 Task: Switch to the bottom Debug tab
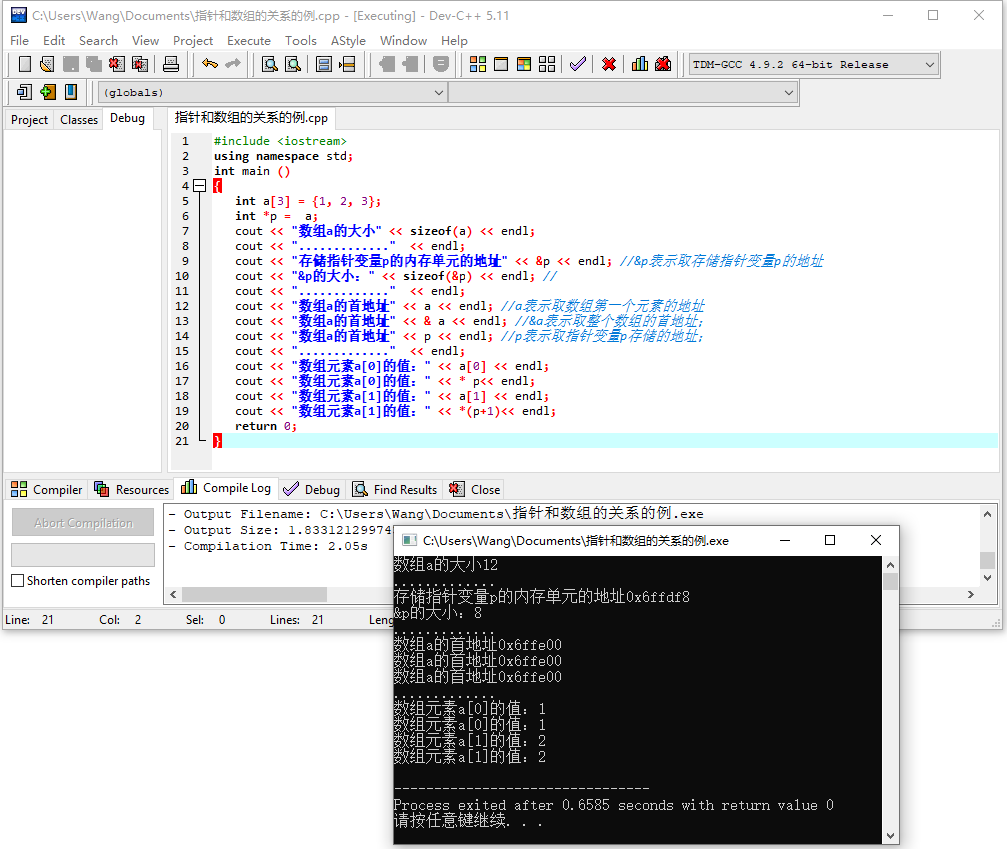311,489
